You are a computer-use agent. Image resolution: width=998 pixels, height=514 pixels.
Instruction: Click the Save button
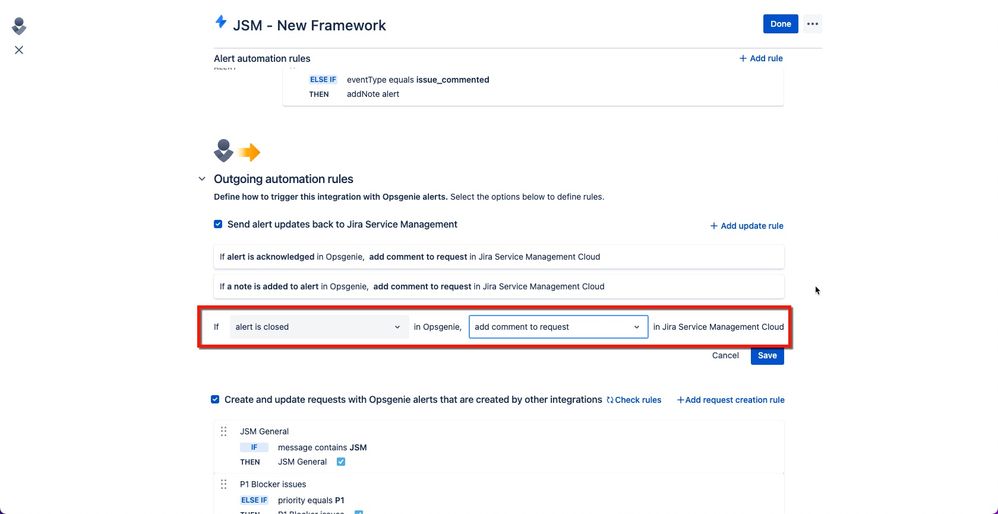pos(767,356)
